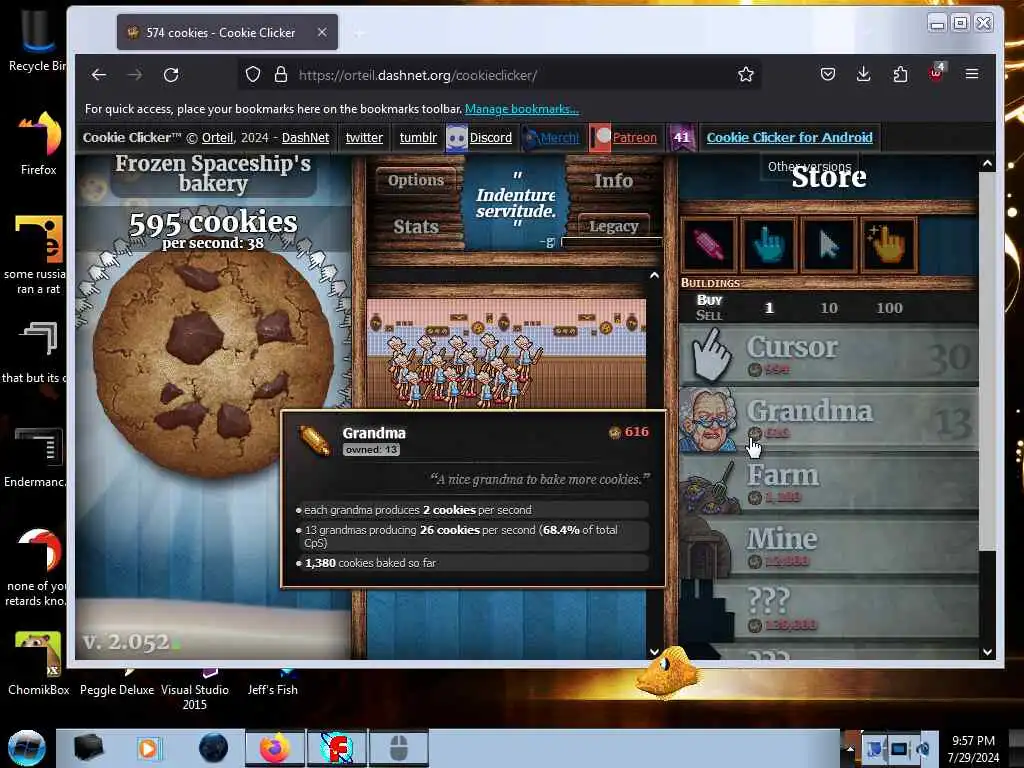This screenshot has width=1024, height=768.
Task: Purchase a Mine building
Action: pyautogui.click(x=829, y=547)
